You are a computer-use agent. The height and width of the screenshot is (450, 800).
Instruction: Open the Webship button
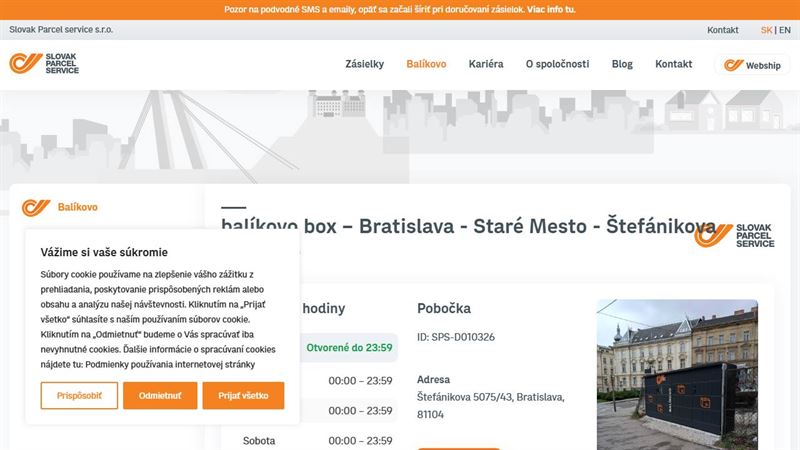752,65
